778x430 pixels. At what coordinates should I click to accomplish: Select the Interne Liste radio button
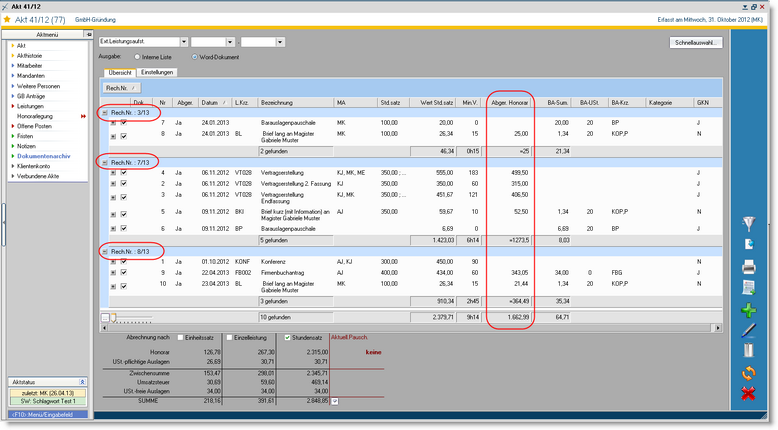click(137, 57)
